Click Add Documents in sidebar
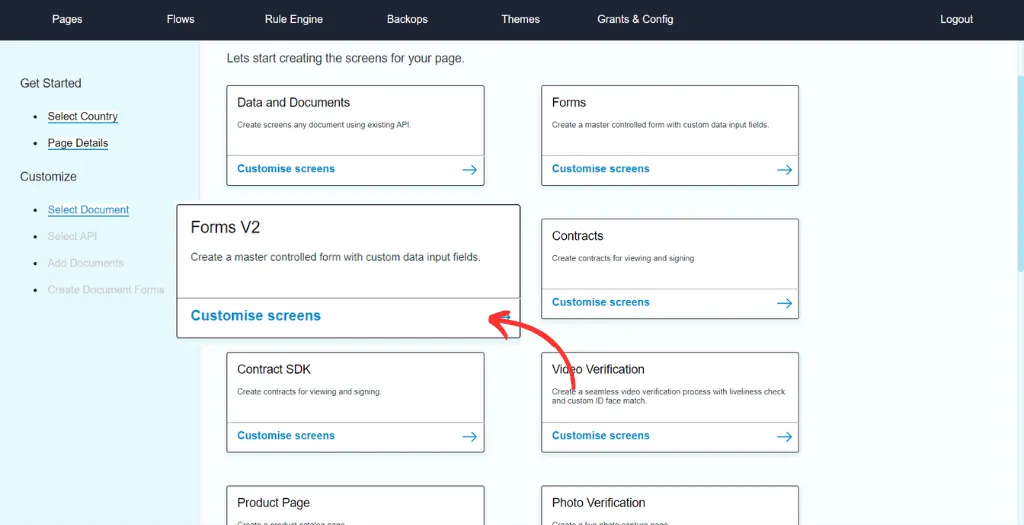The height and width of the screenshot is (525, 1024). pos(86,263)
